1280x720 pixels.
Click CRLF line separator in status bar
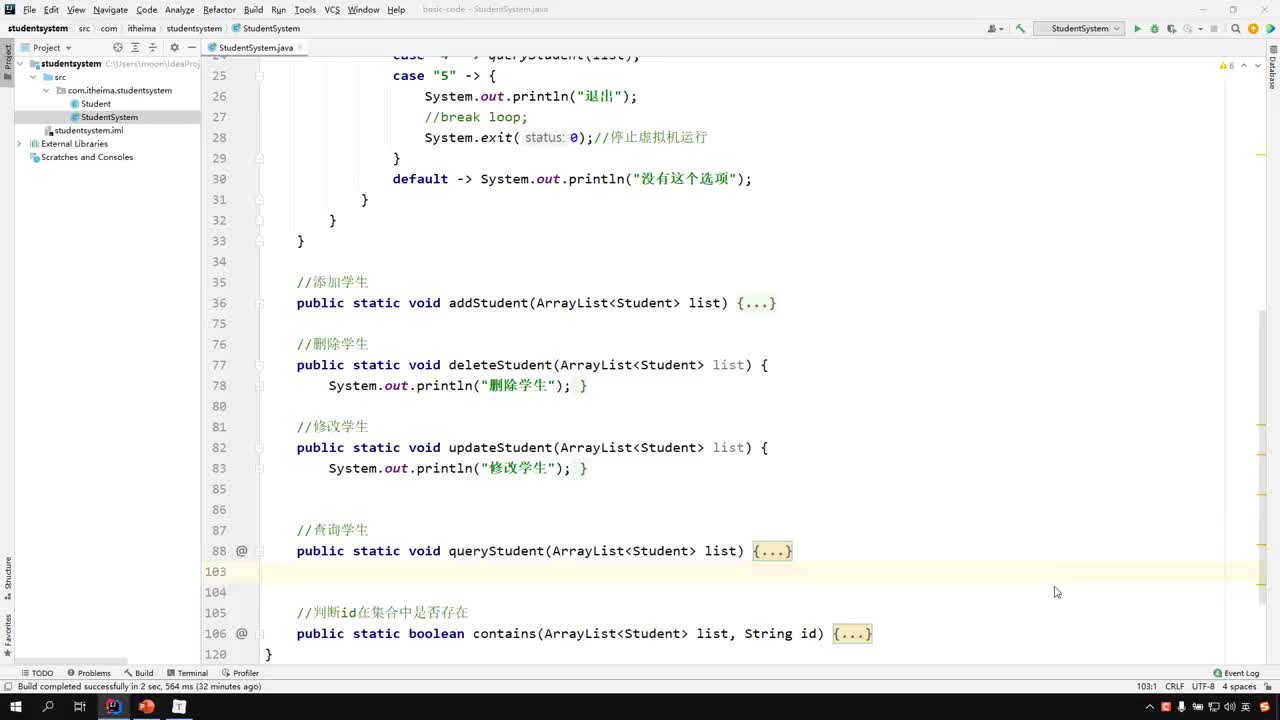coord(1174,687)
